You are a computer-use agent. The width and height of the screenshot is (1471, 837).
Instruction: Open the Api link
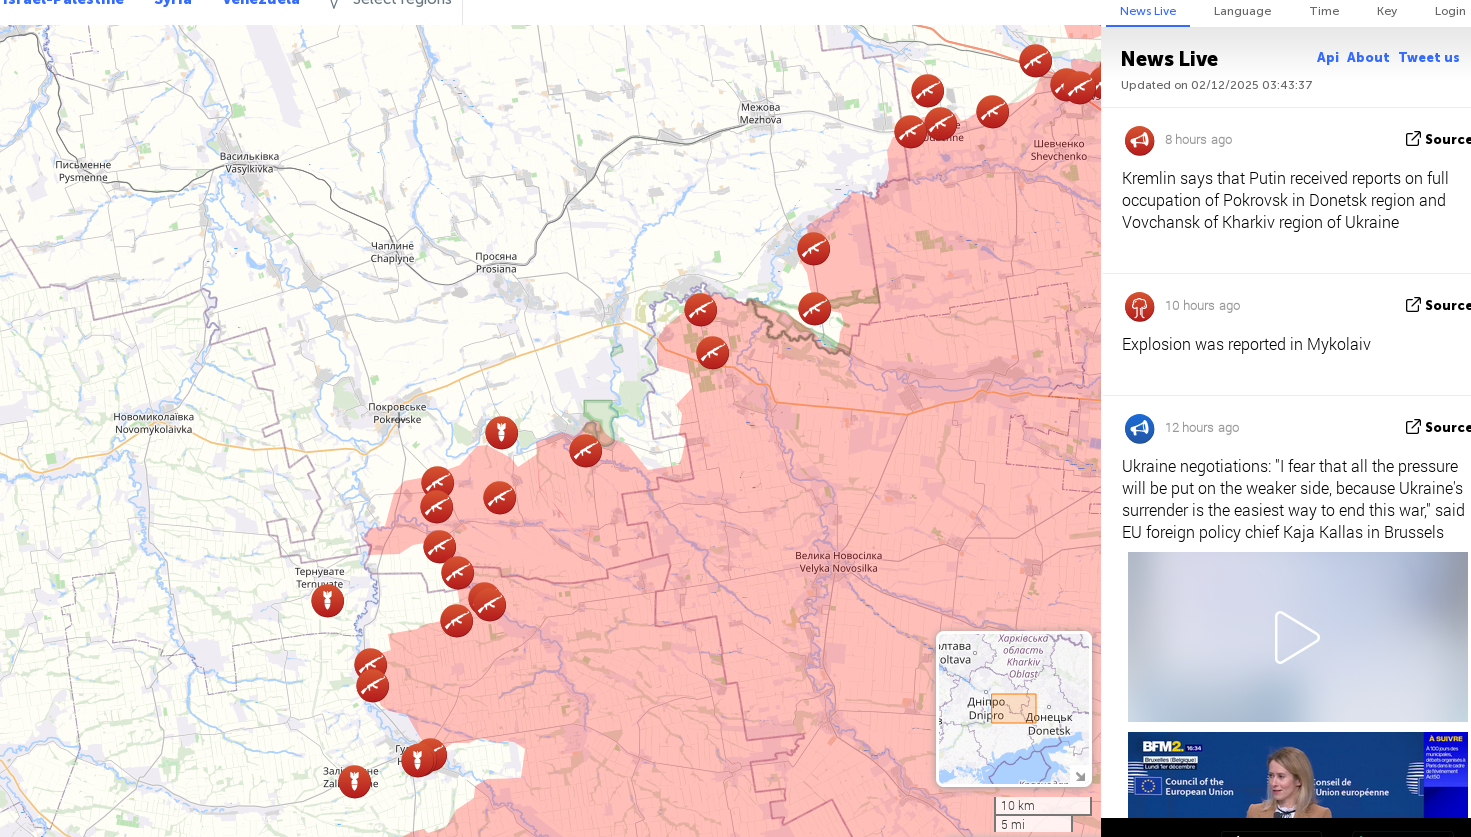1327,58
